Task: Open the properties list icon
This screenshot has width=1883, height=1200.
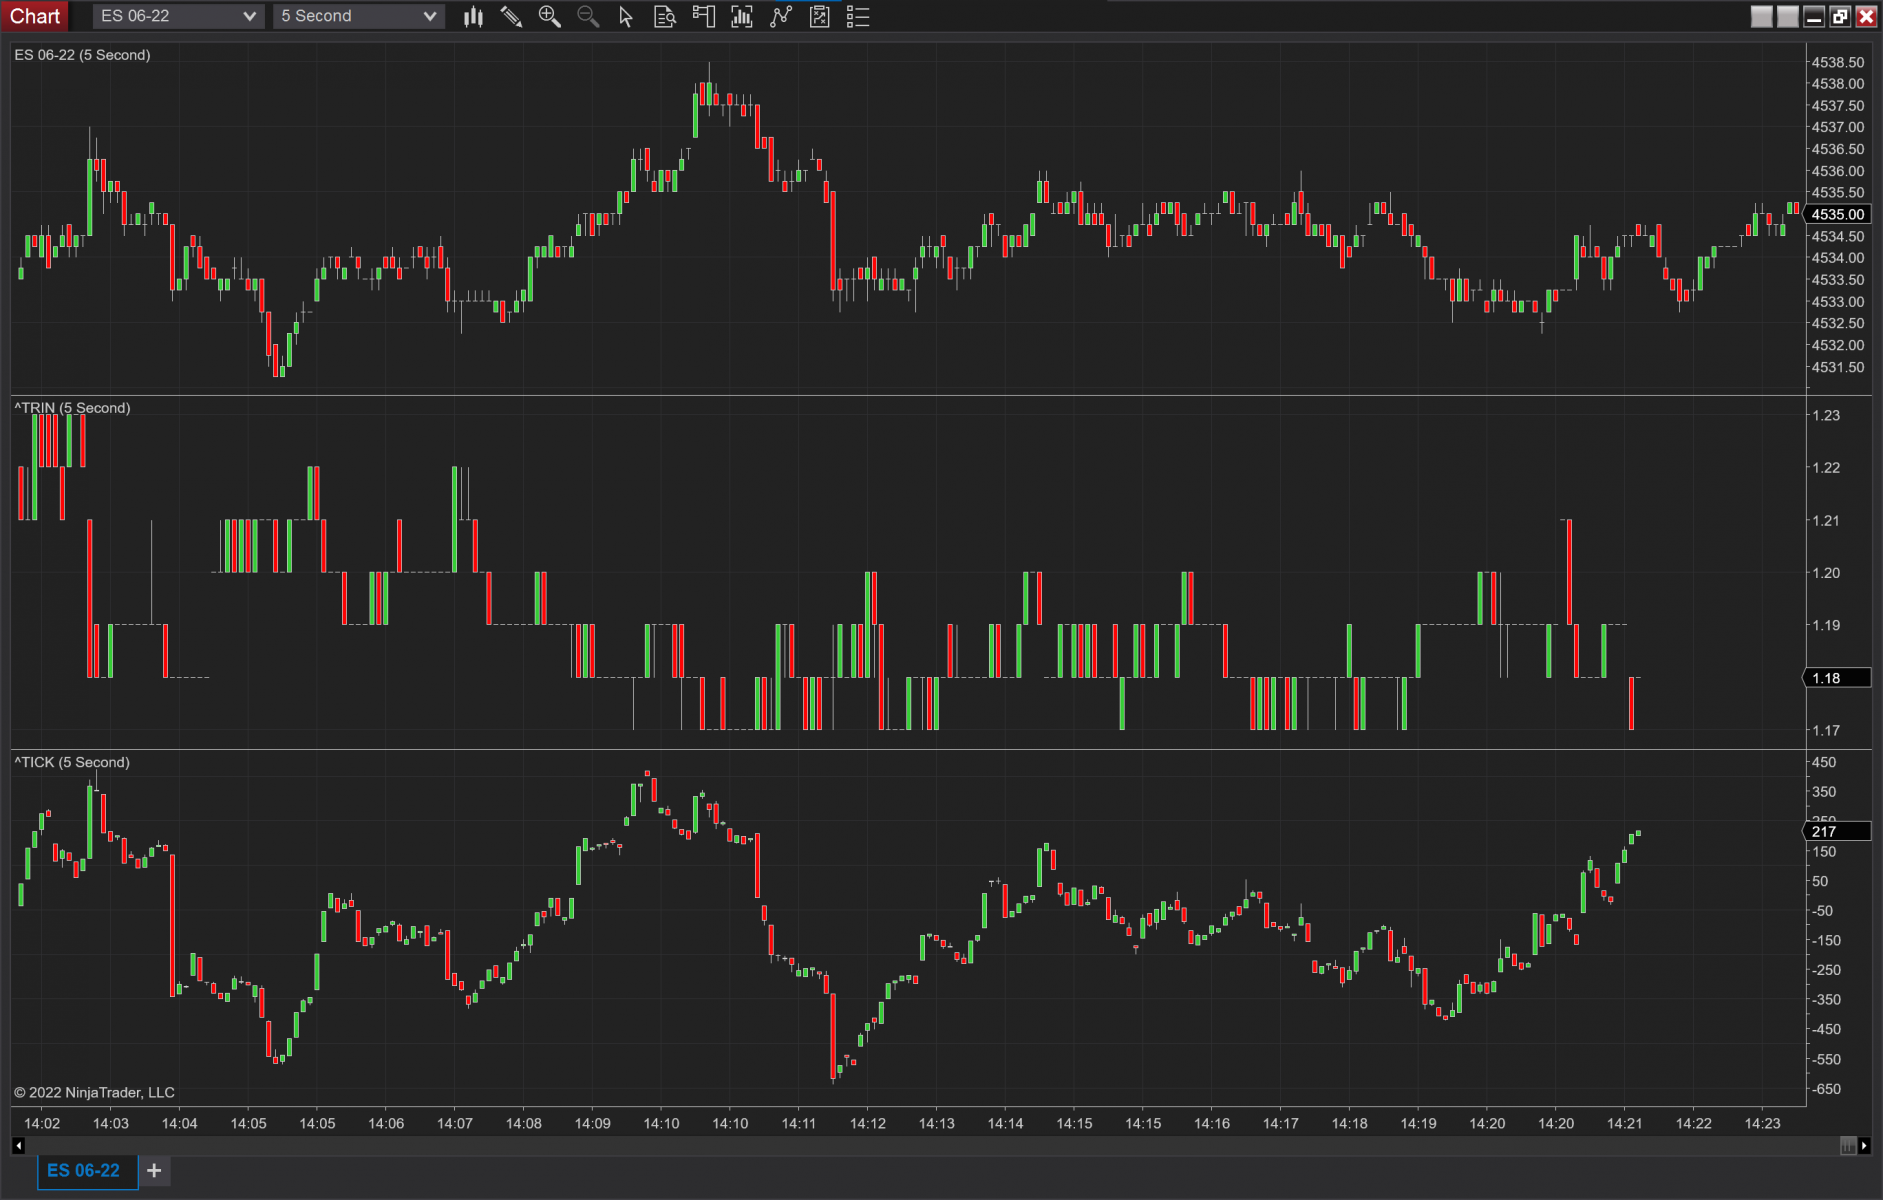Action: 858,16
